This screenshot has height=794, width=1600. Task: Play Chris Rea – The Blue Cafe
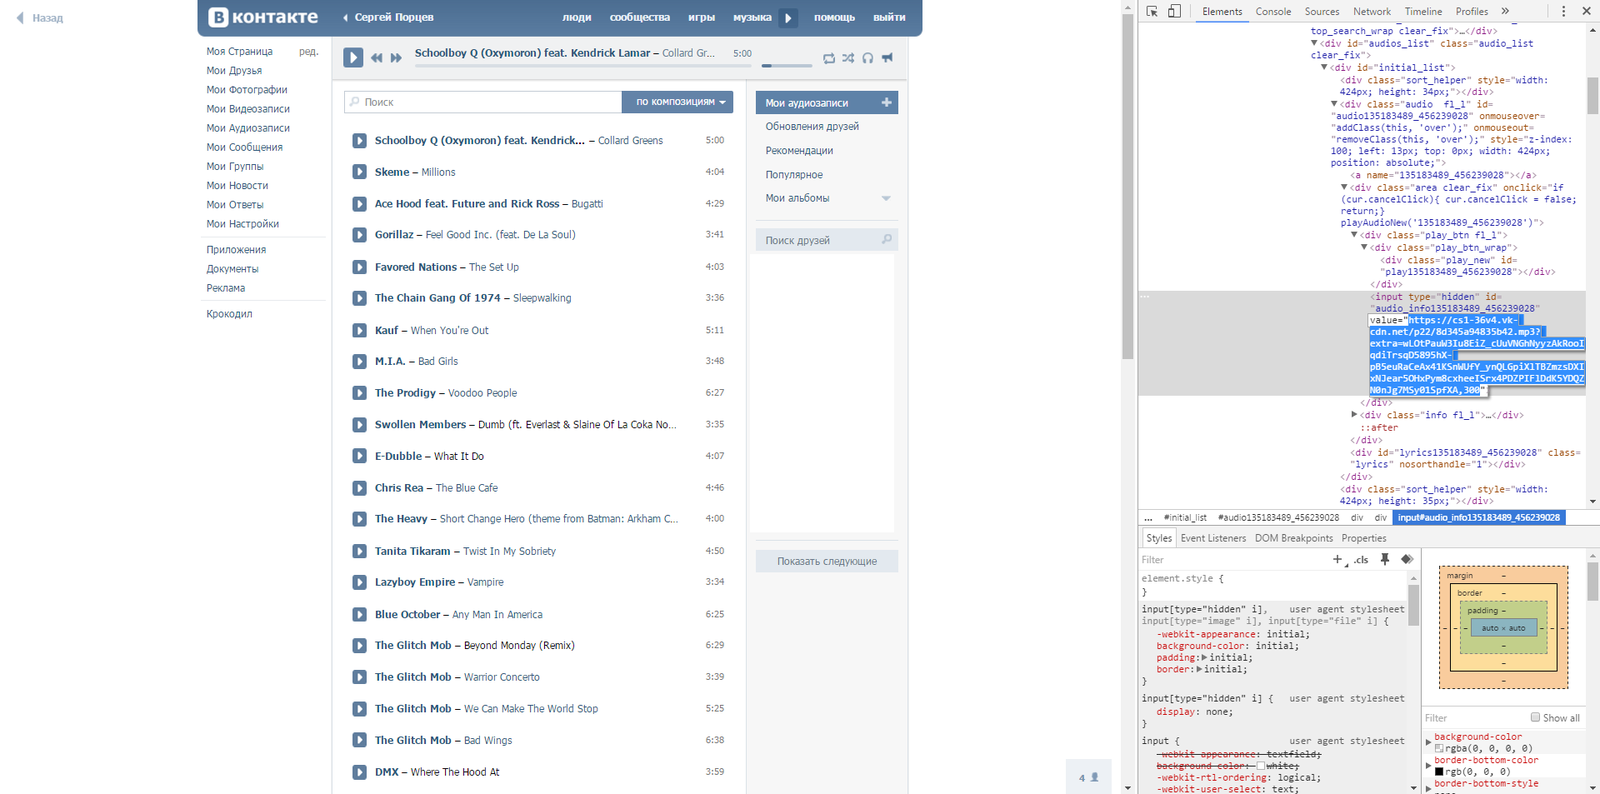click(x=359, y=488)
